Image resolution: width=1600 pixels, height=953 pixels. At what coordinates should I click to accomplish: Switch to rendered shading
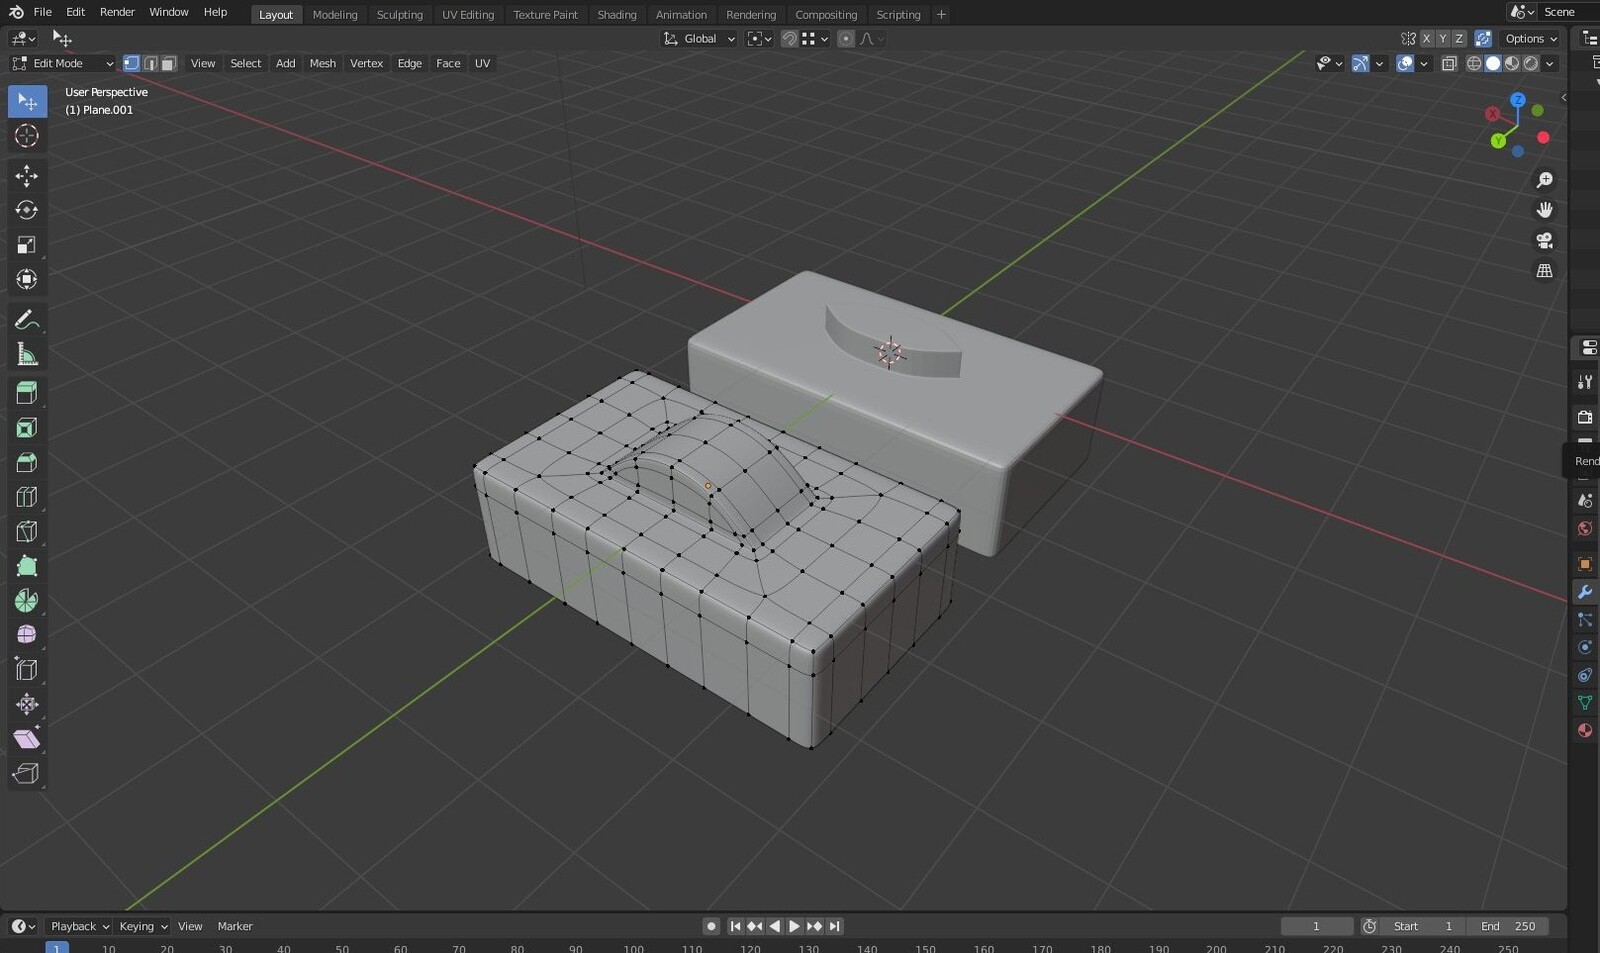tap(1531, 63)
